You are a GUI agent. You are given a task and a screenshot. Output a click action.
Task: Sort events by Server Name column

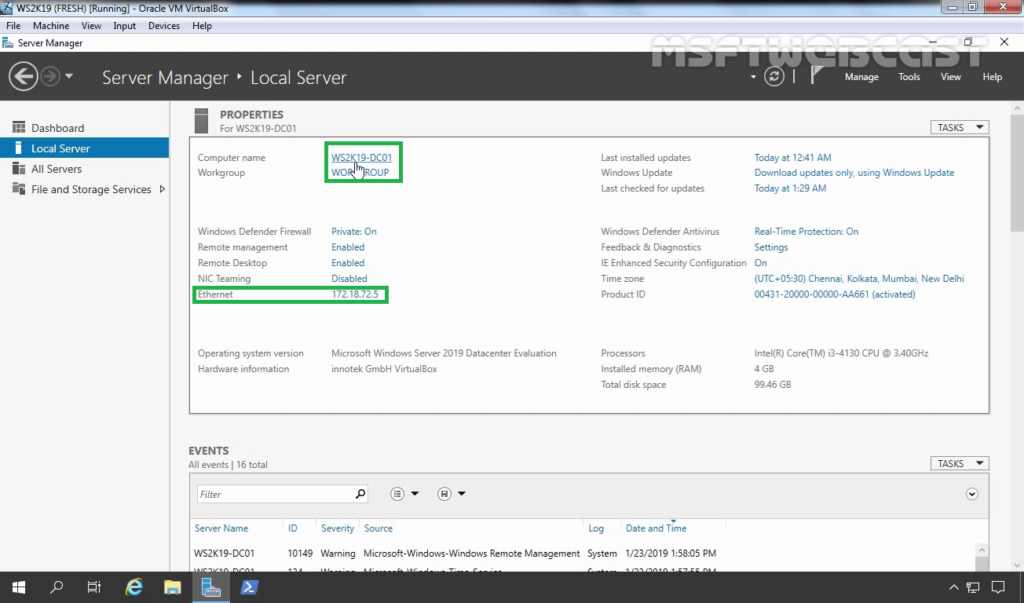221,528
